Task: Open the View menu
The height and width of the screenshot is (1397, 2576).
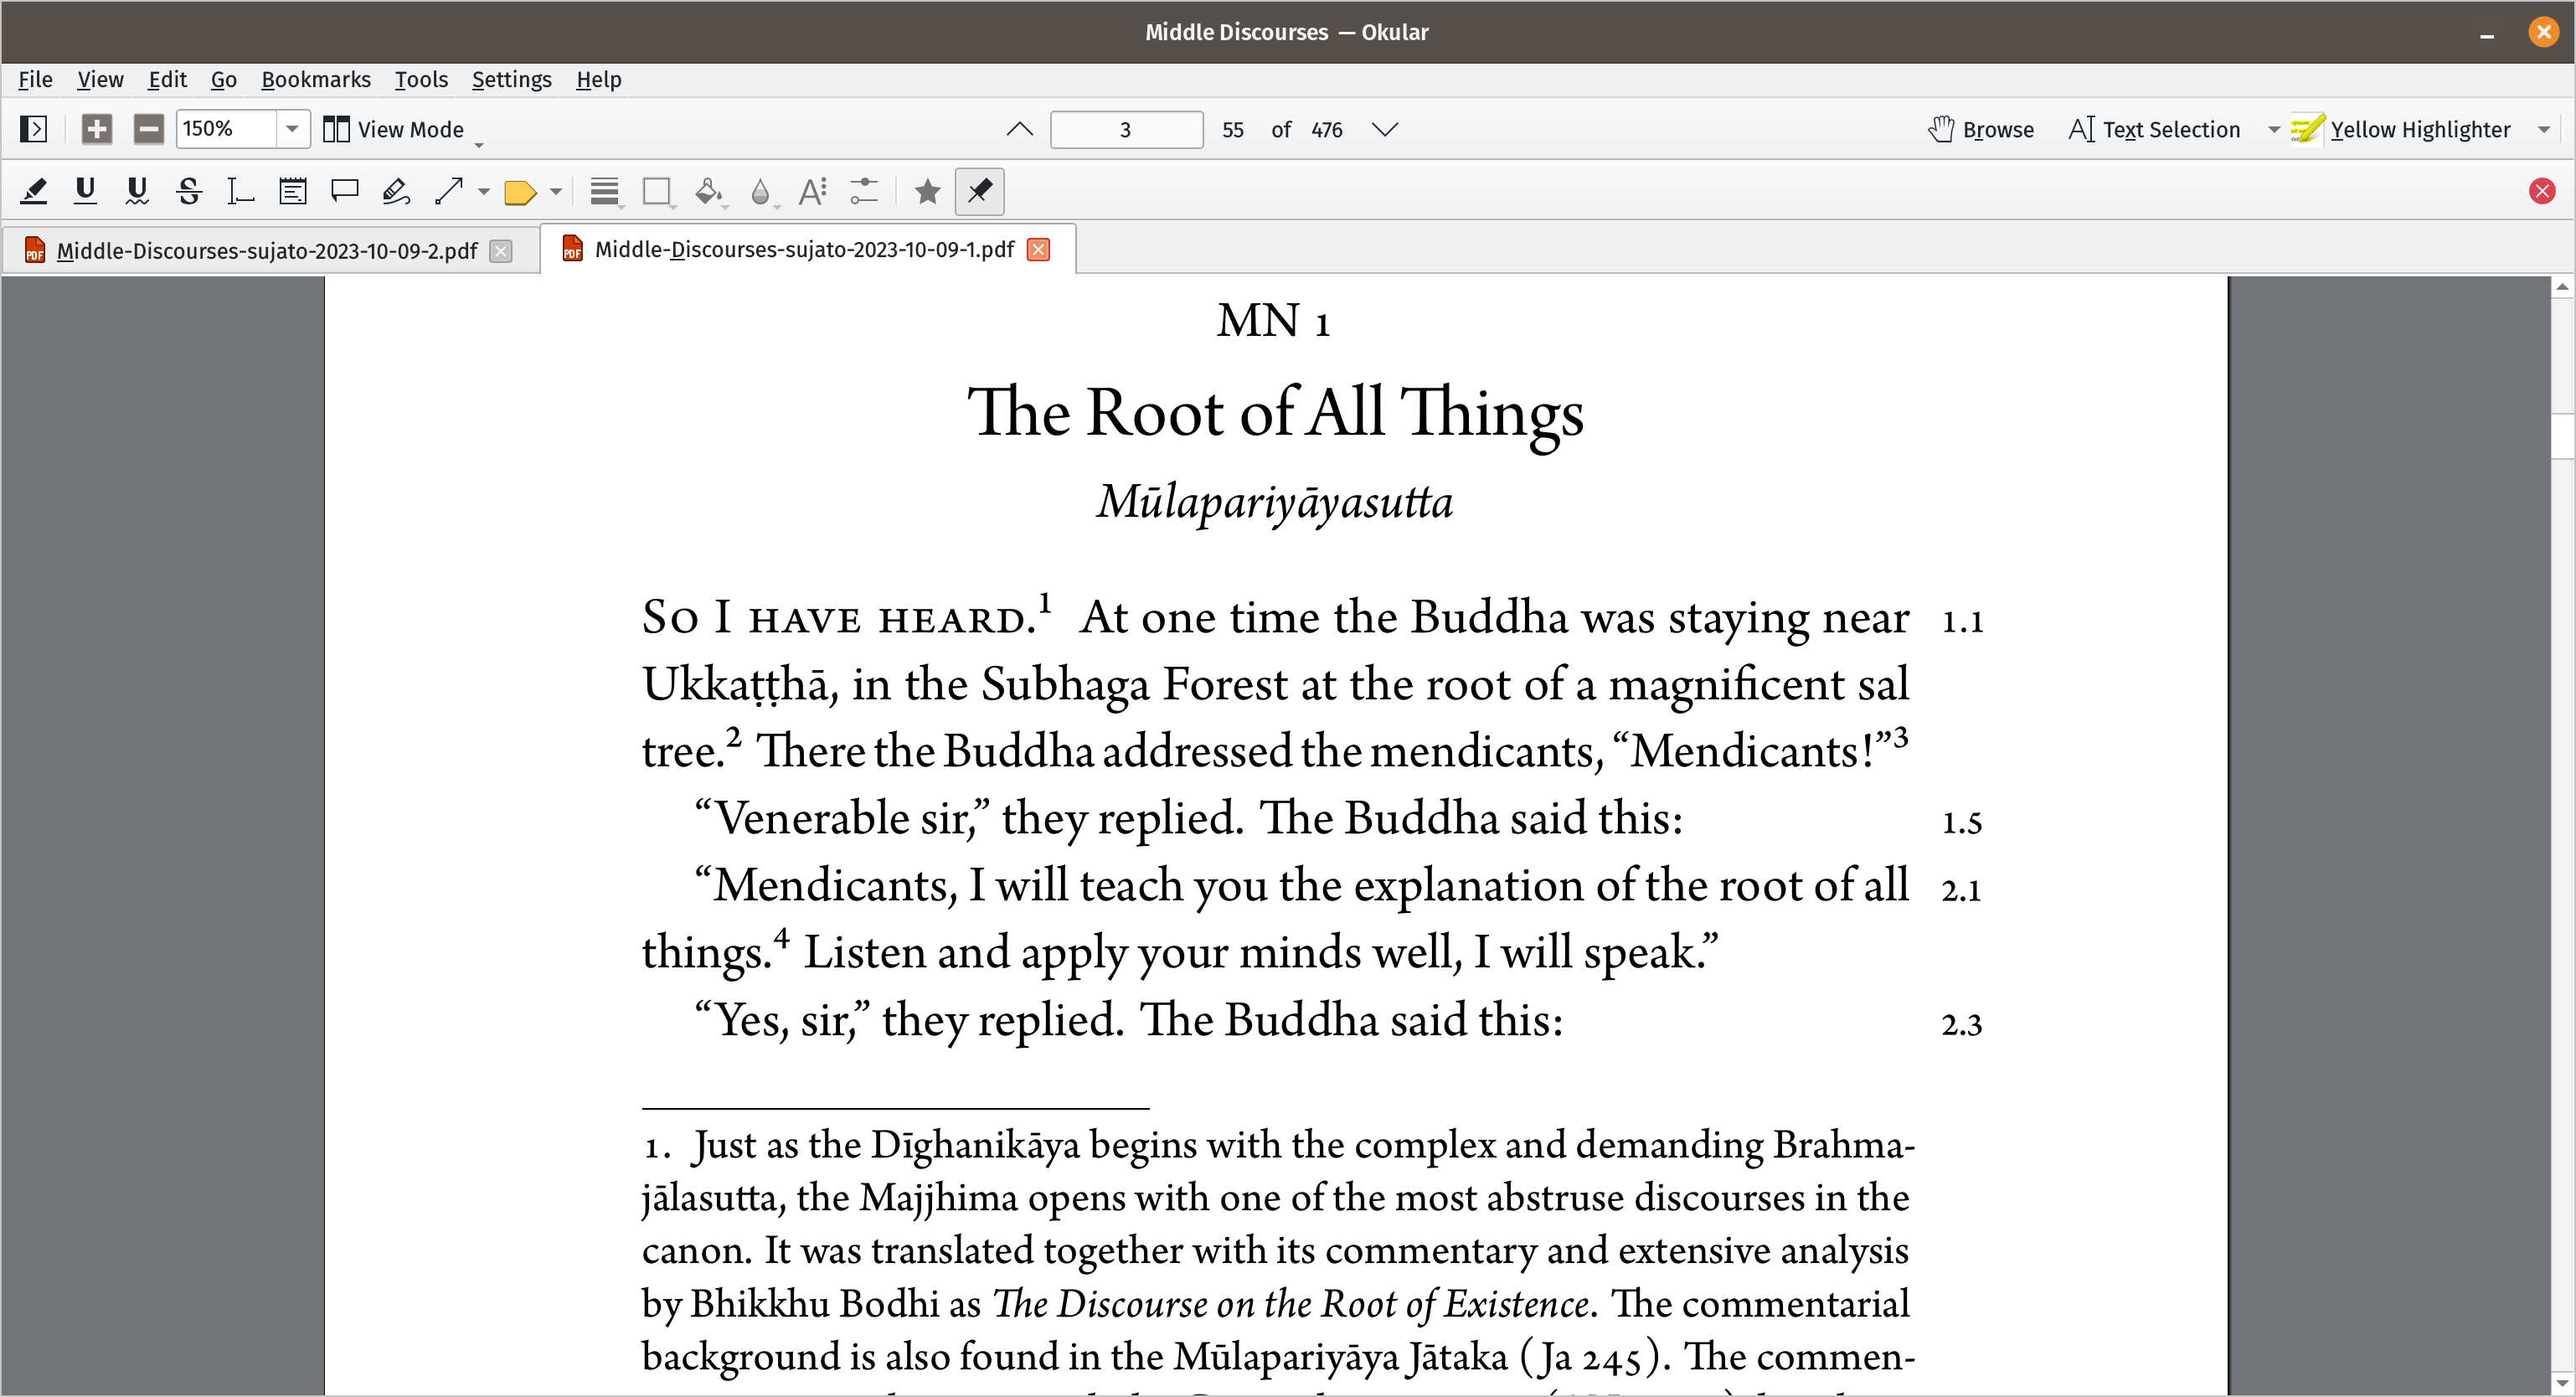Action: [x=100, y=79]
